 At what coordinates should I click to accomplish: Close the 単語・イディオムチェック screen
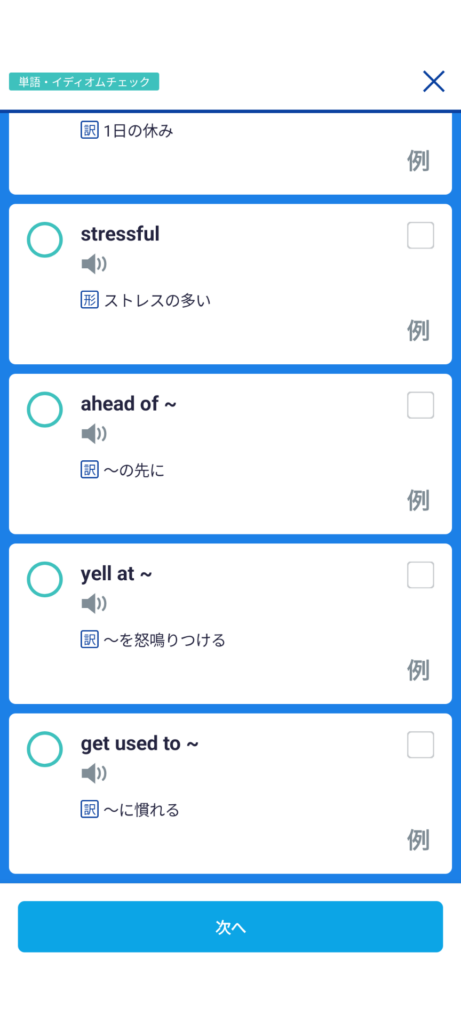tap(434, 82)
